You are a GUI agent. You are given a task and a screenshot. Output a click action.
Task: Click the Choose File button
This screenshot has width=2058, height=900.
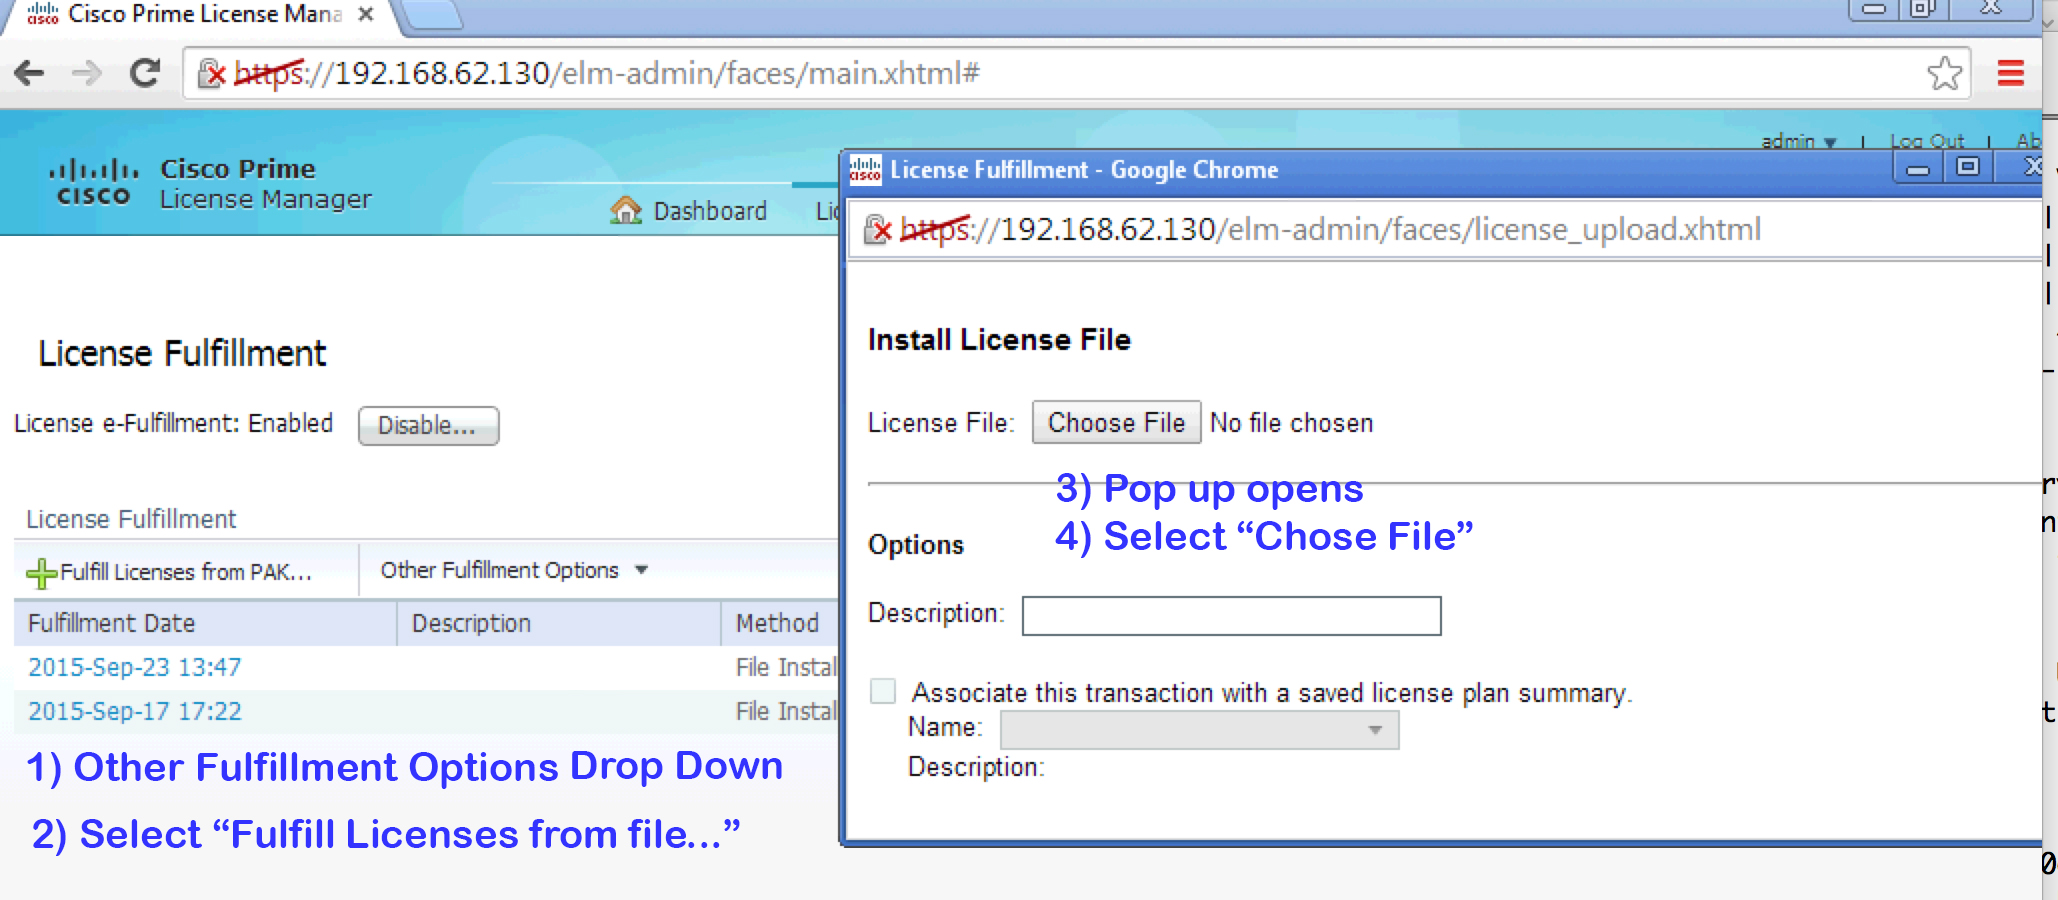pos(1116,423)
